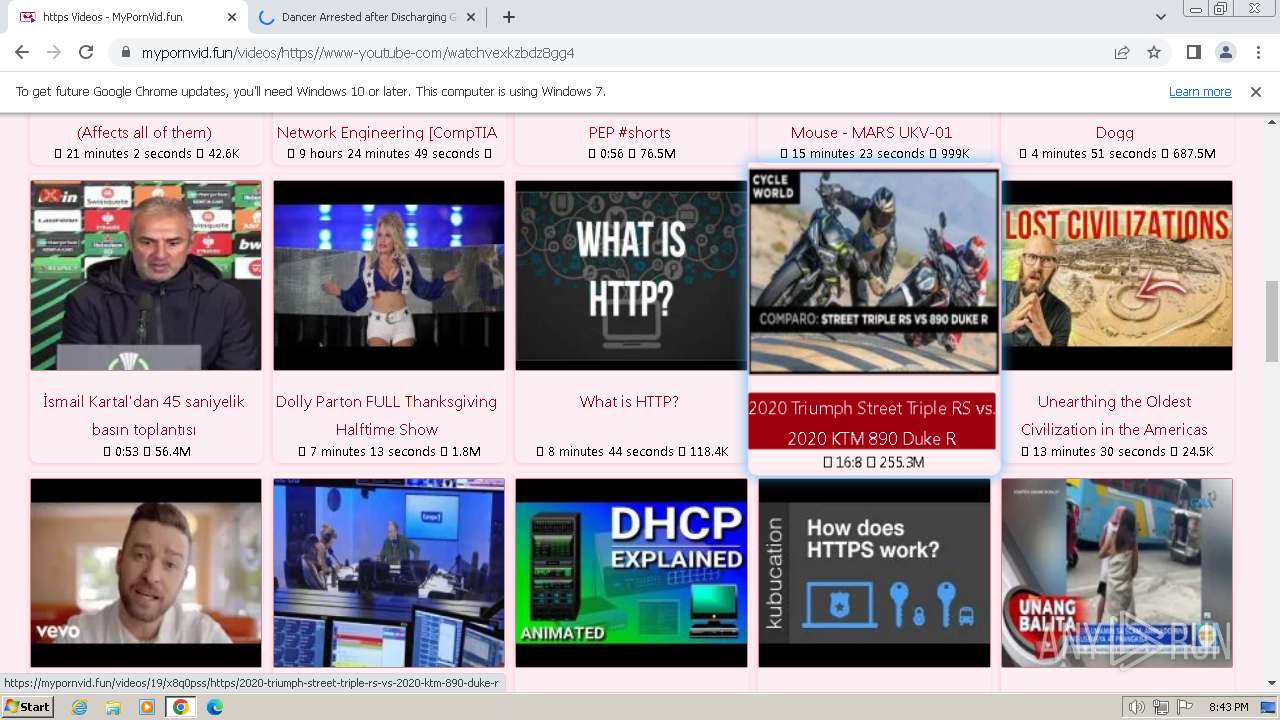Go back to the previous page
1280x720 pixels.
tap(22, 52)
